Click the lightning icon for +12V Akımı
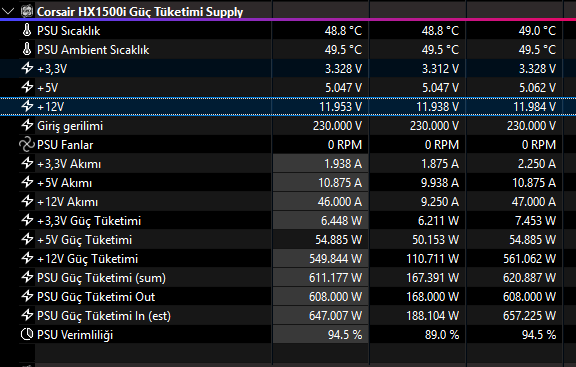 27,202
